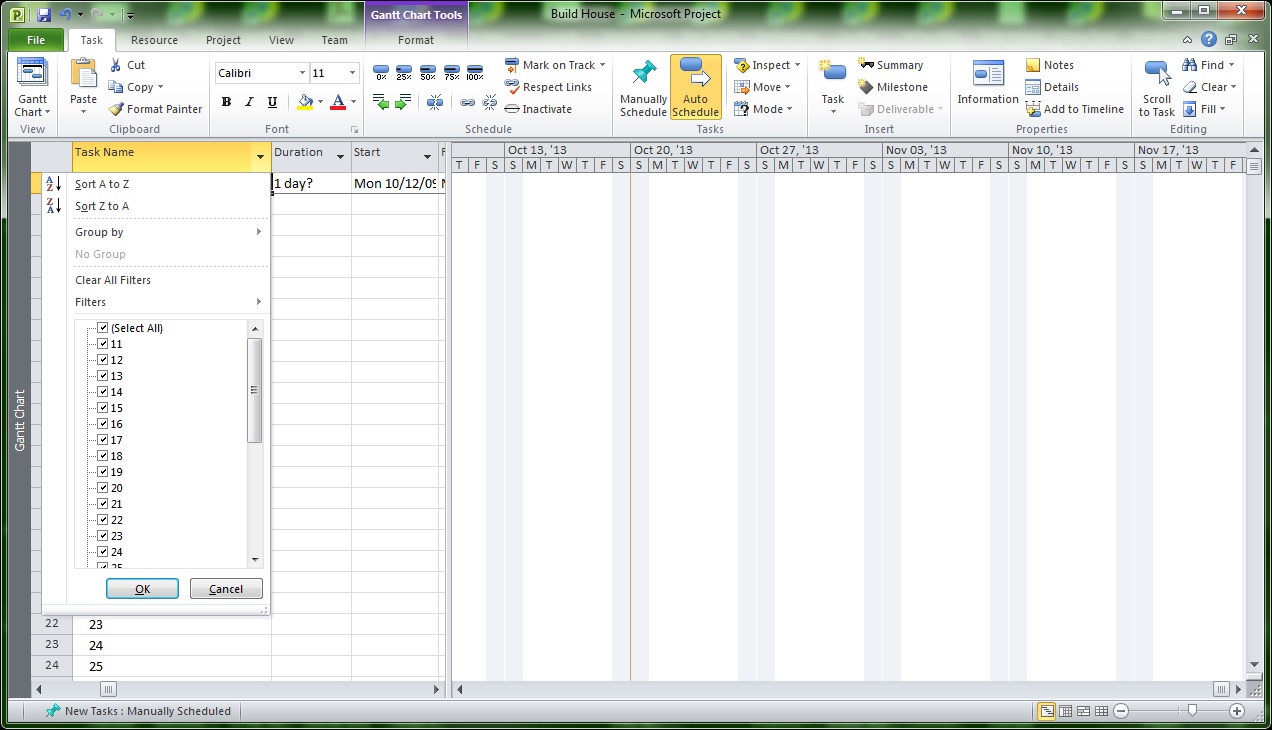Inactivate the selected task
The width and height of the screenshot is (1272, 730).
pos(538,109)
